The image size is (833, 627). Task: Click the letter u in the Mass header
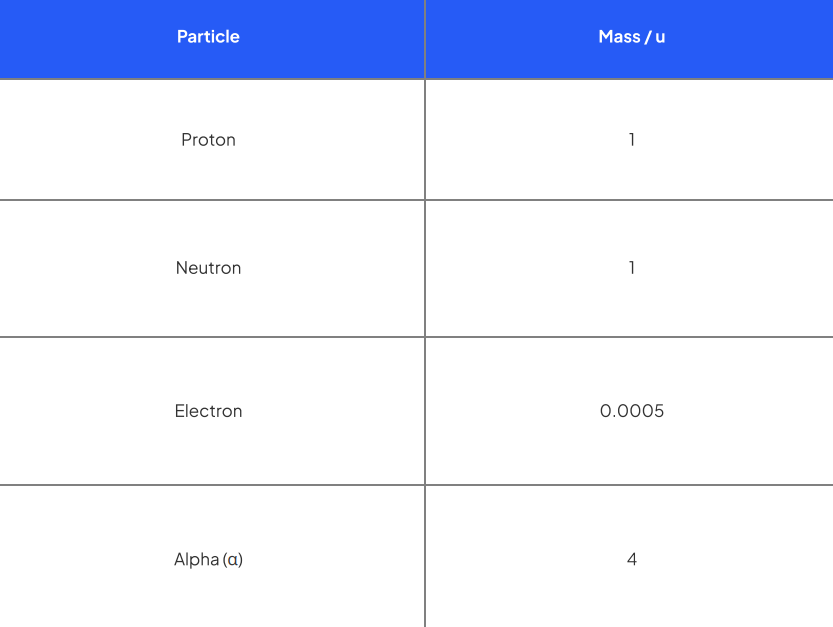coord(660,38)
